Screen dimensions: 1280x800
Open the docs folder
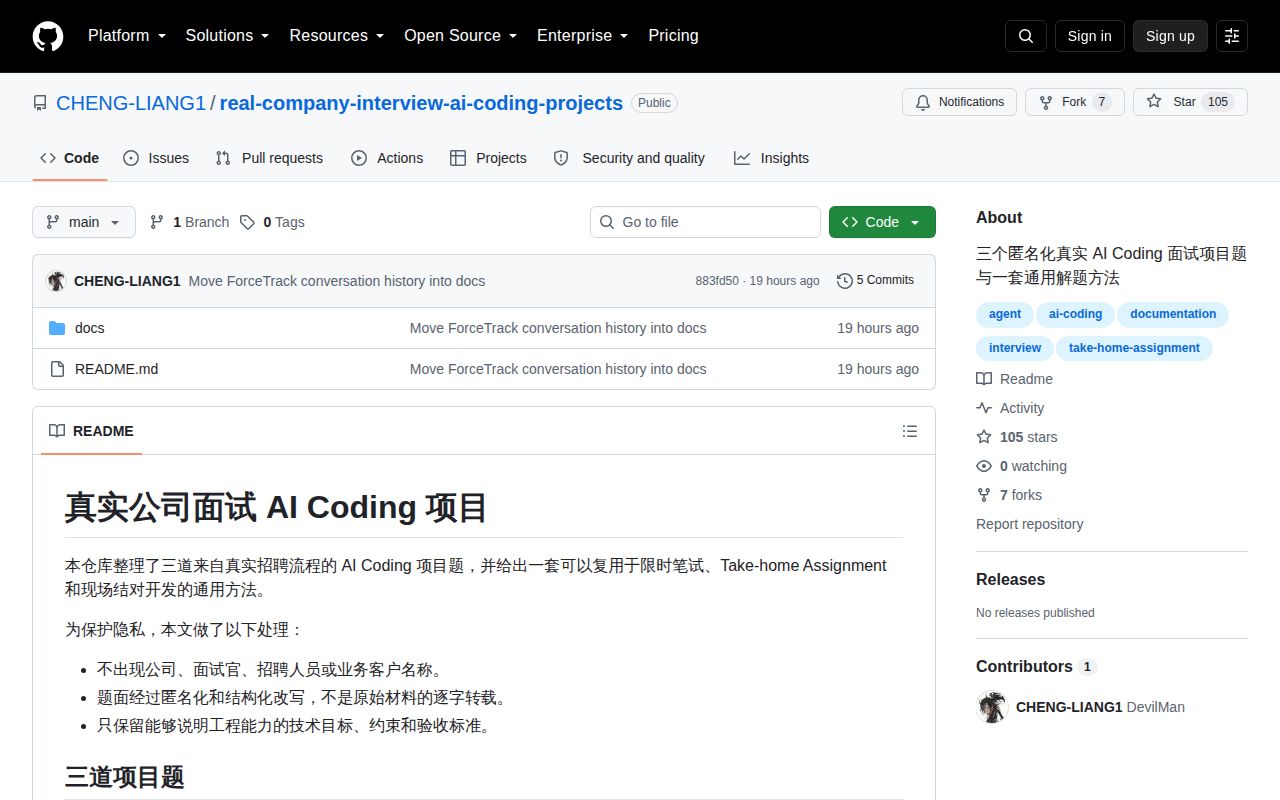tap(90, 328)
